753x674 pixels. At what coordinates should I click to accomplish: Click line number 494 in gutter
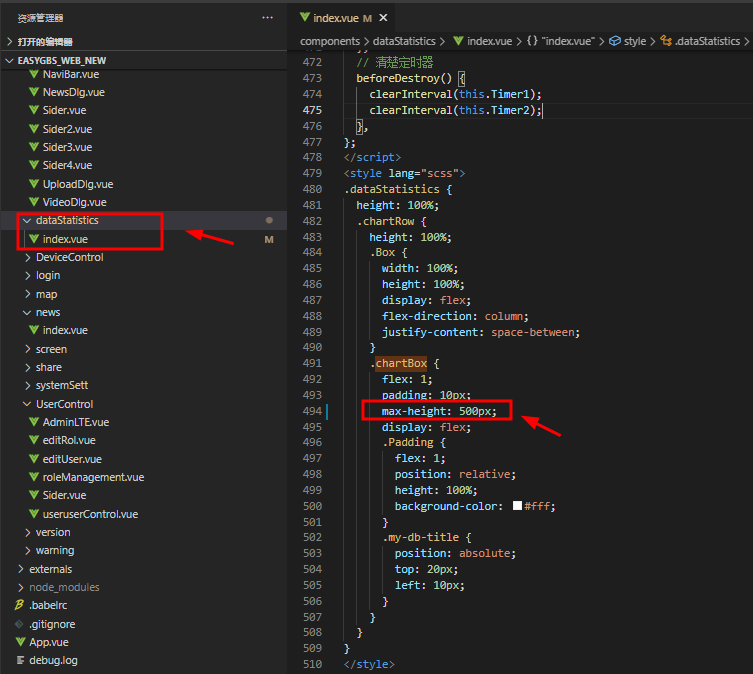point(312,411)
